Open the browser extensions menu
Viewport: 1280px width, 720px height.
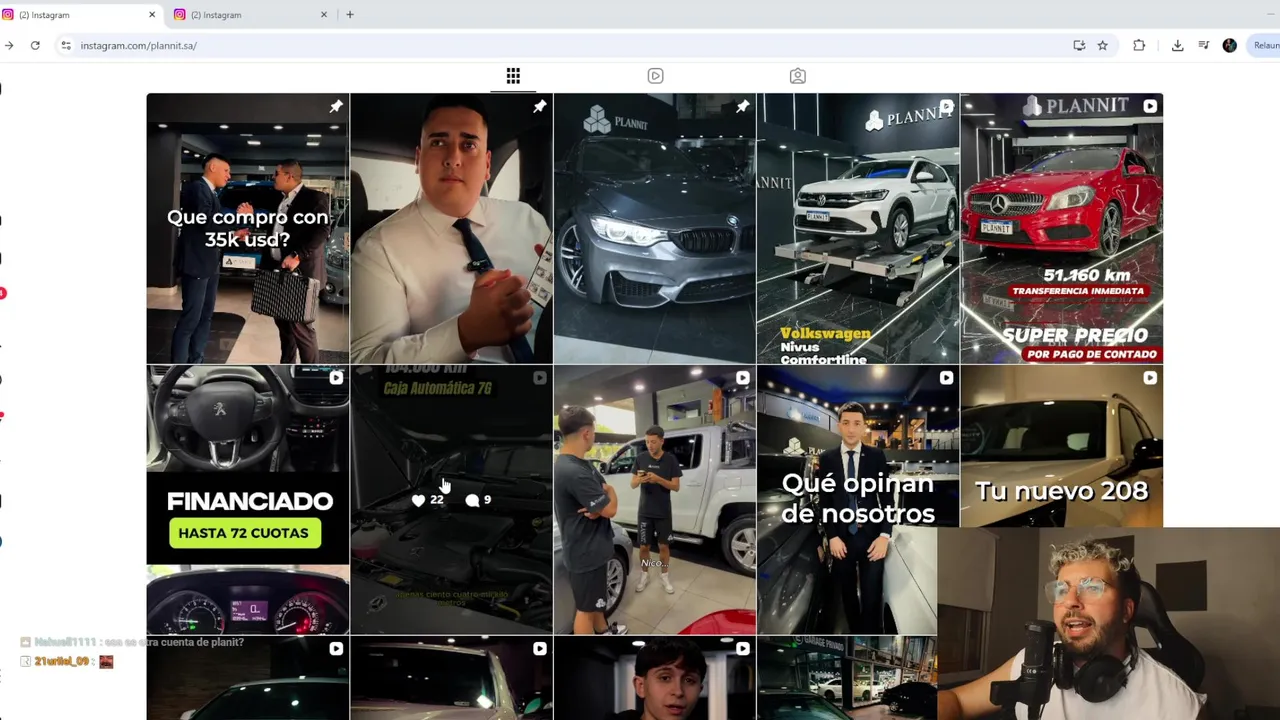(x=1139, y=45)
